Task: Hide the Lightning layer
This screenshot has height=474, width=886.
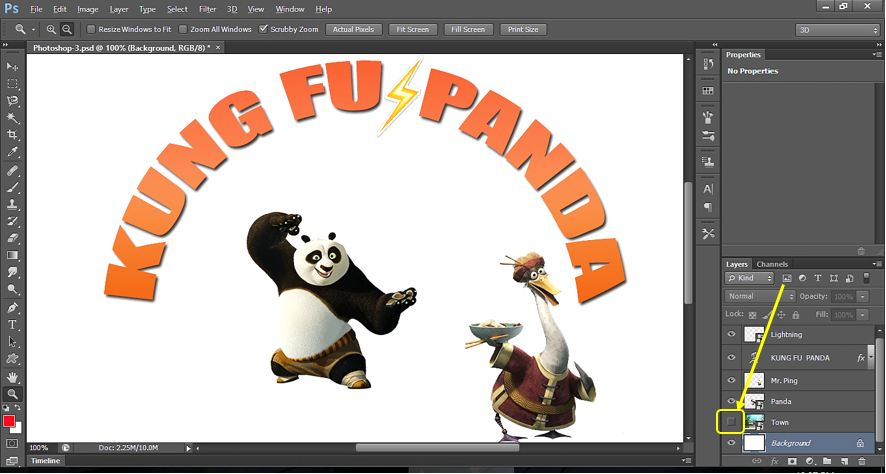Action: coord(731,334)
